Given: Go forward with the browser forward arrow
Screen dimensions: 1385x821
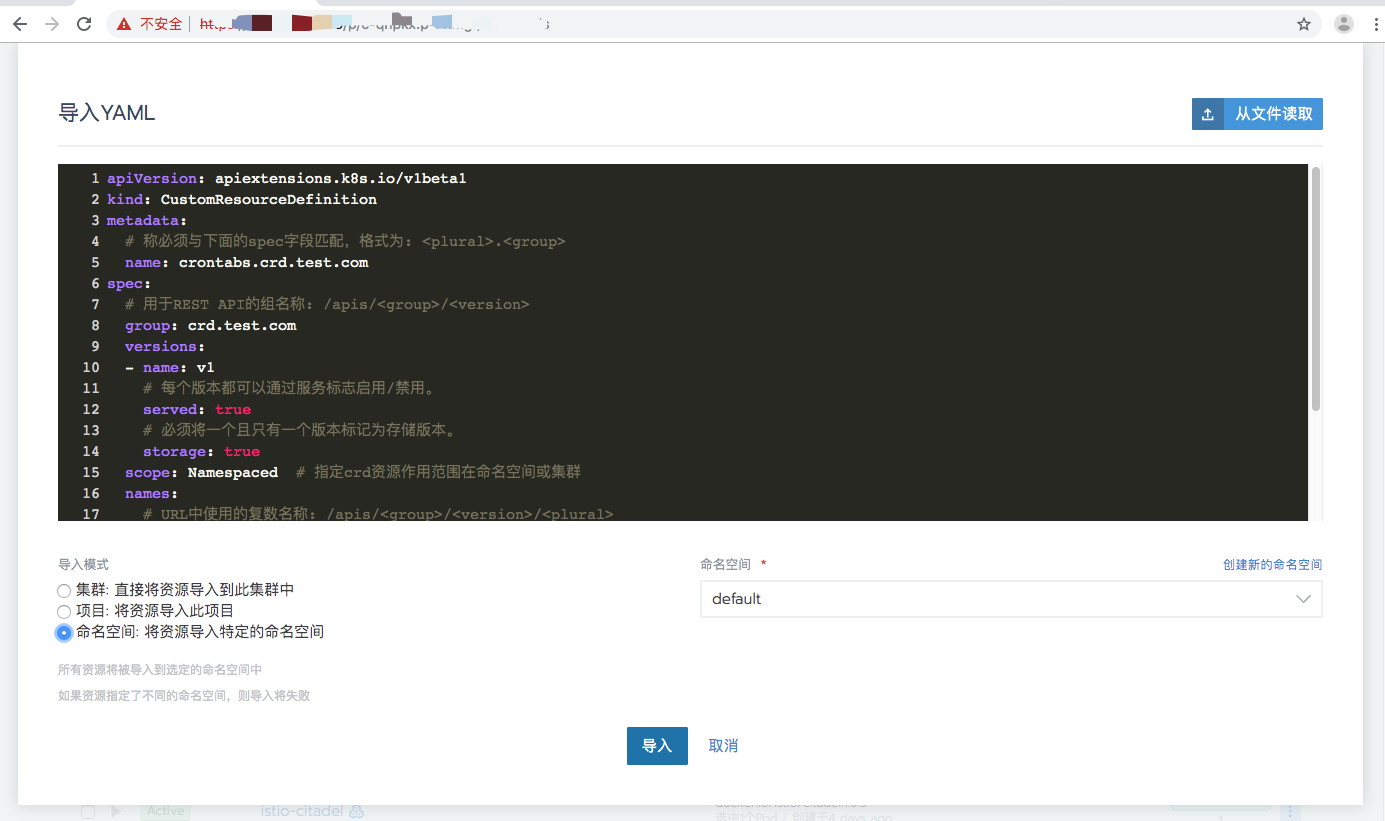Looking at the screenshot, I should click(52, 24).
